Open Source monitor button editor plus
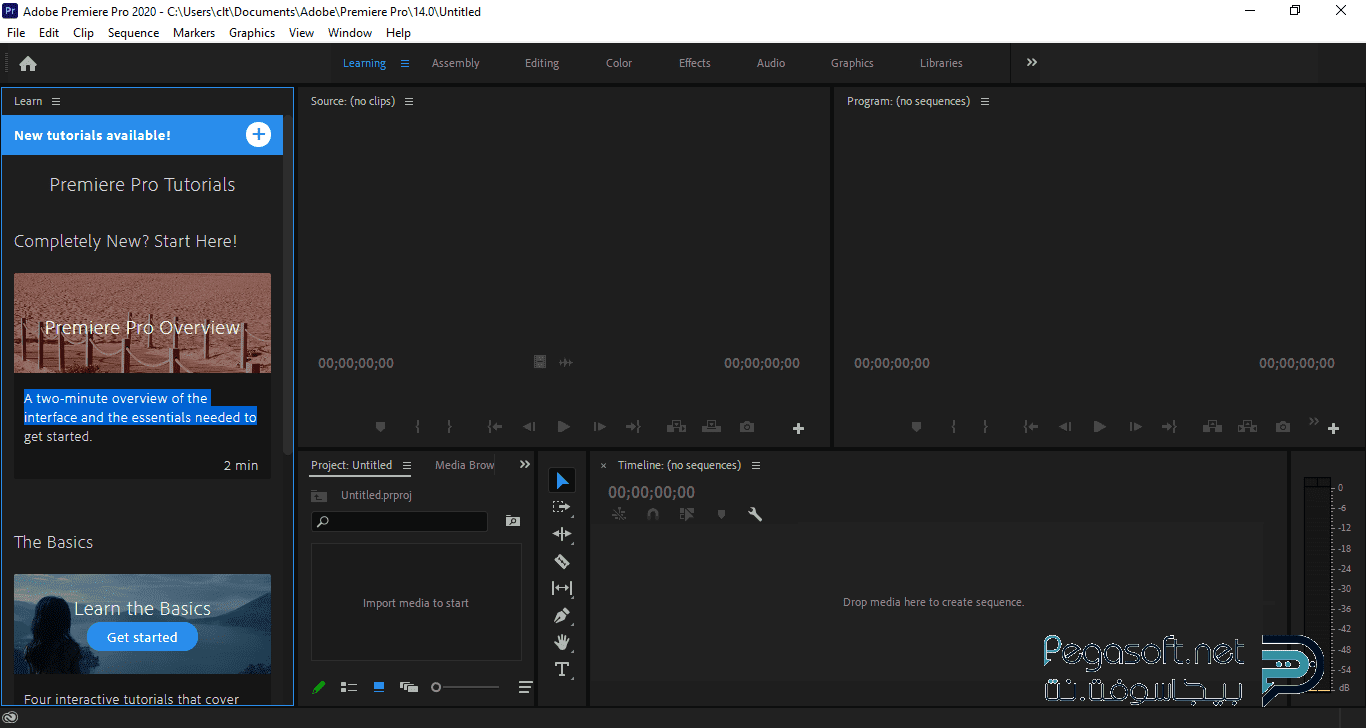 (798, 429)
